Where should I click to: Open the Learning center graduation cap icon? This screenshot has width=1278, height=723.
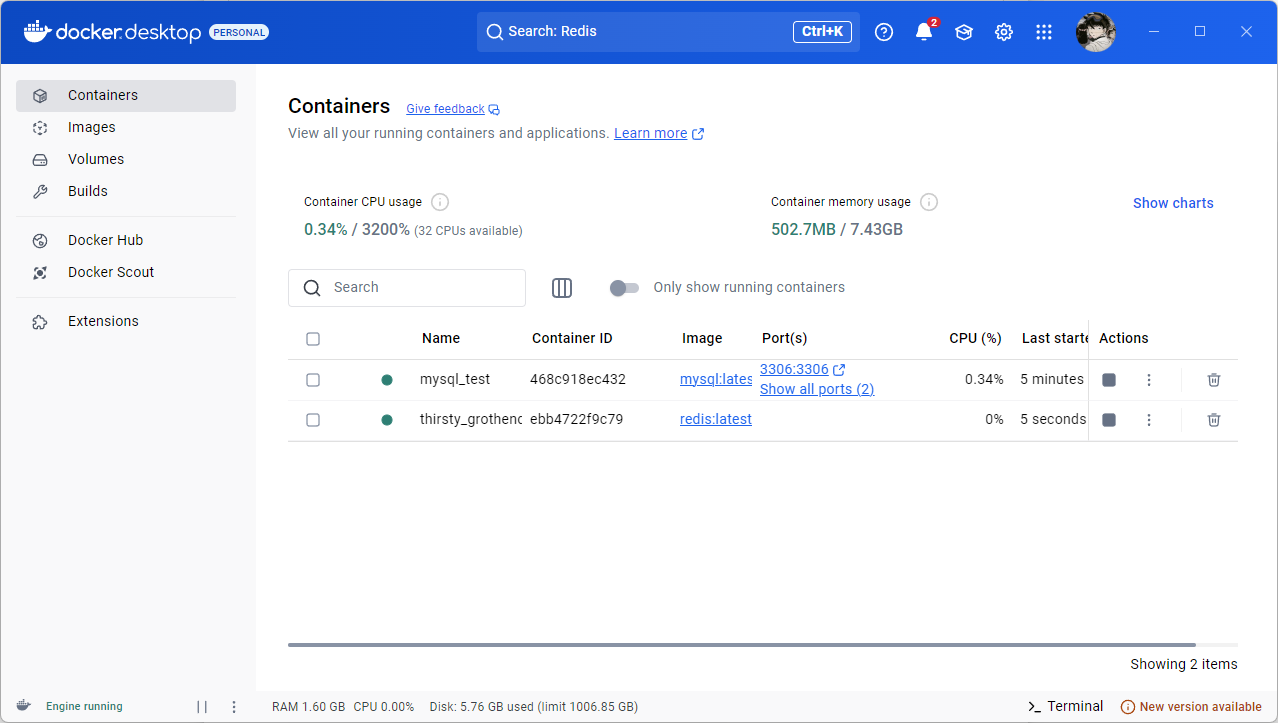(x=963, y=32)
